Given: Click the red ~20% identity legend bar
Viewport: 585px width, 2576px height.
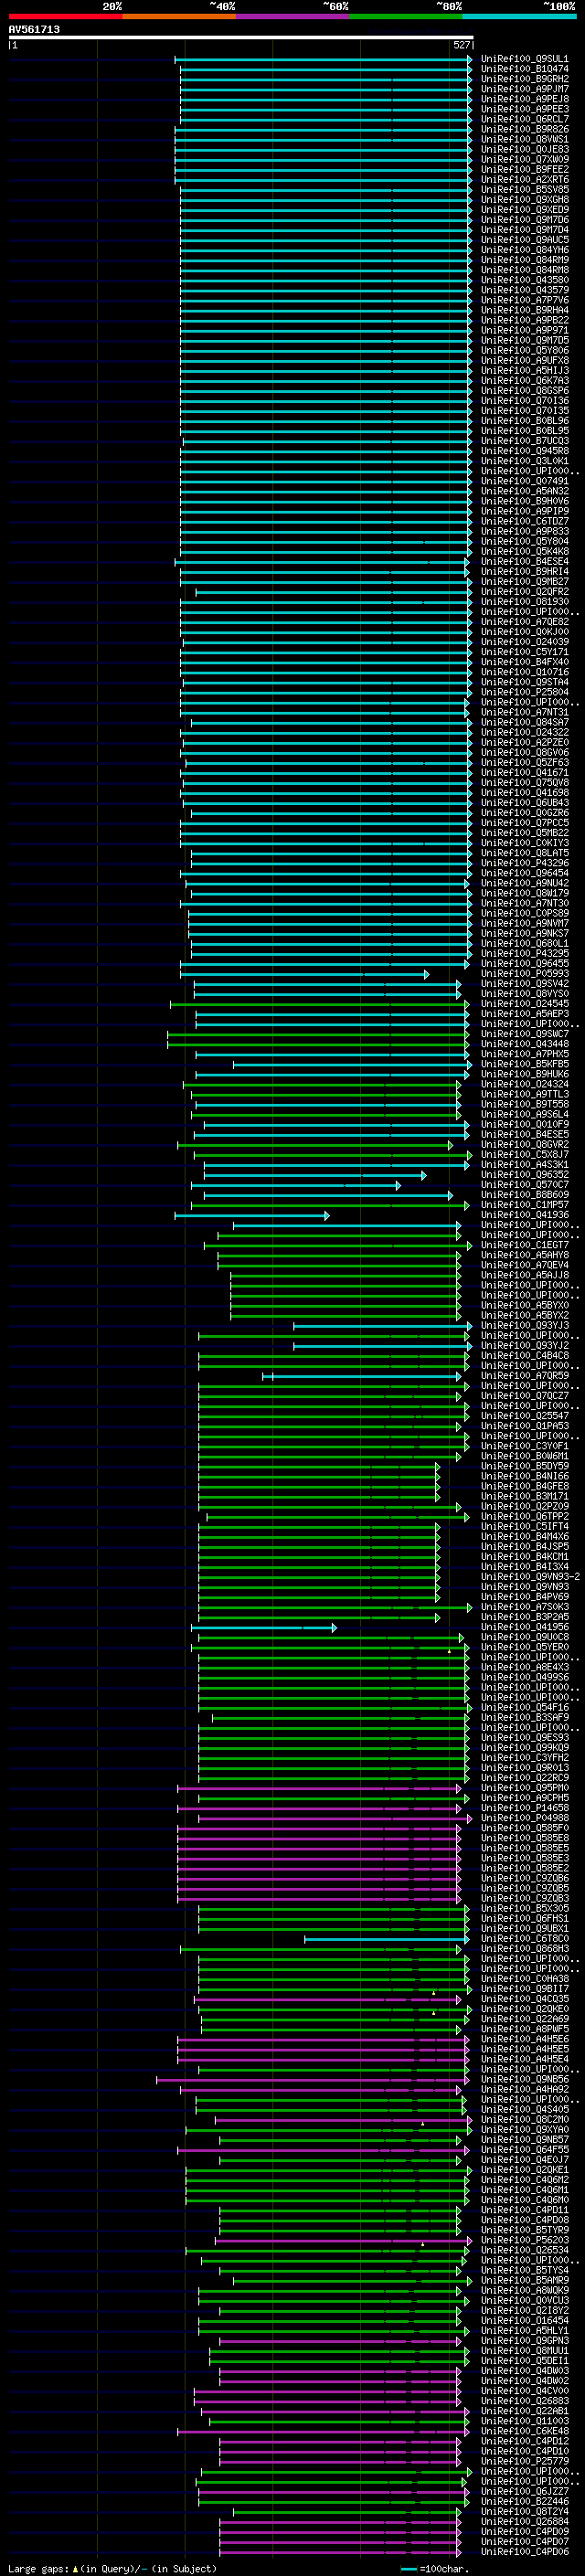Looking at the screenshot, I should click(65, 16).
